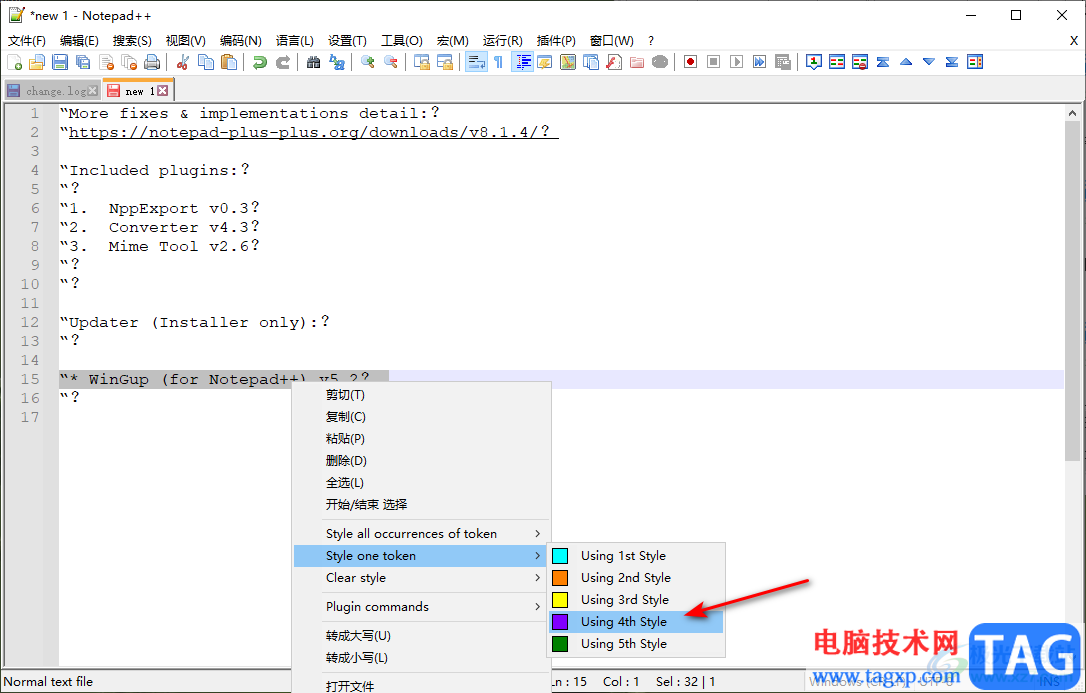Close the new 1 tab

click(x=162, y=91)
